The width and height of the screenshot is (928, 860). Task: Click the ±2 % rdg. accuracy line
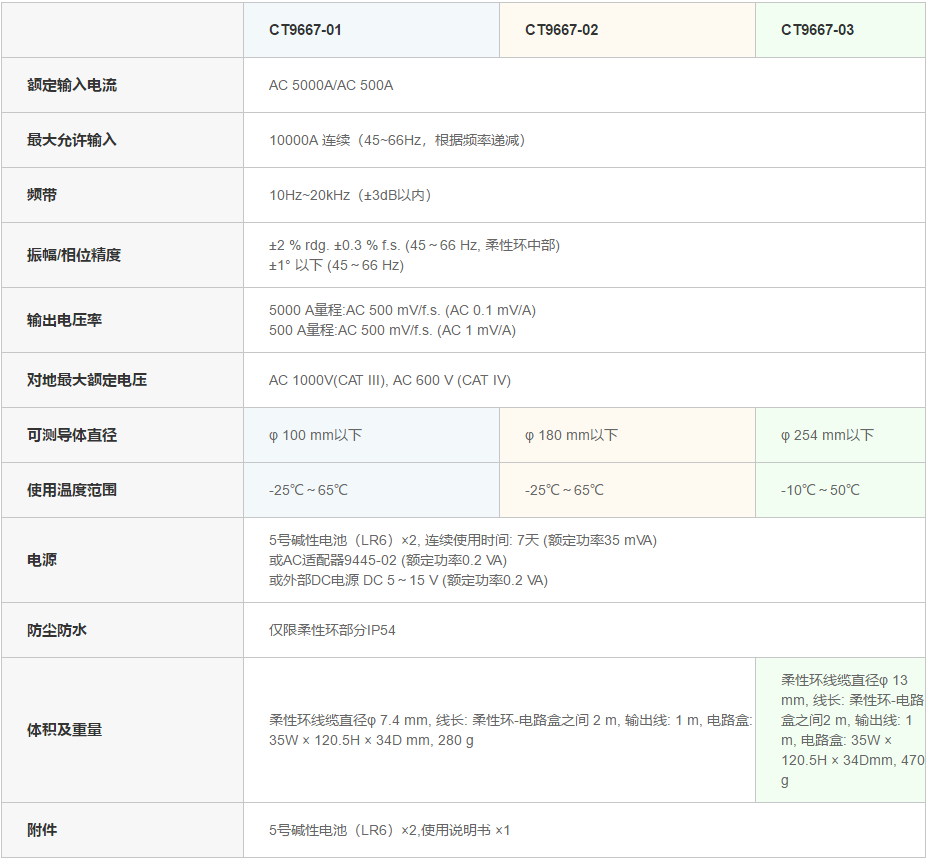coord(414,245)
